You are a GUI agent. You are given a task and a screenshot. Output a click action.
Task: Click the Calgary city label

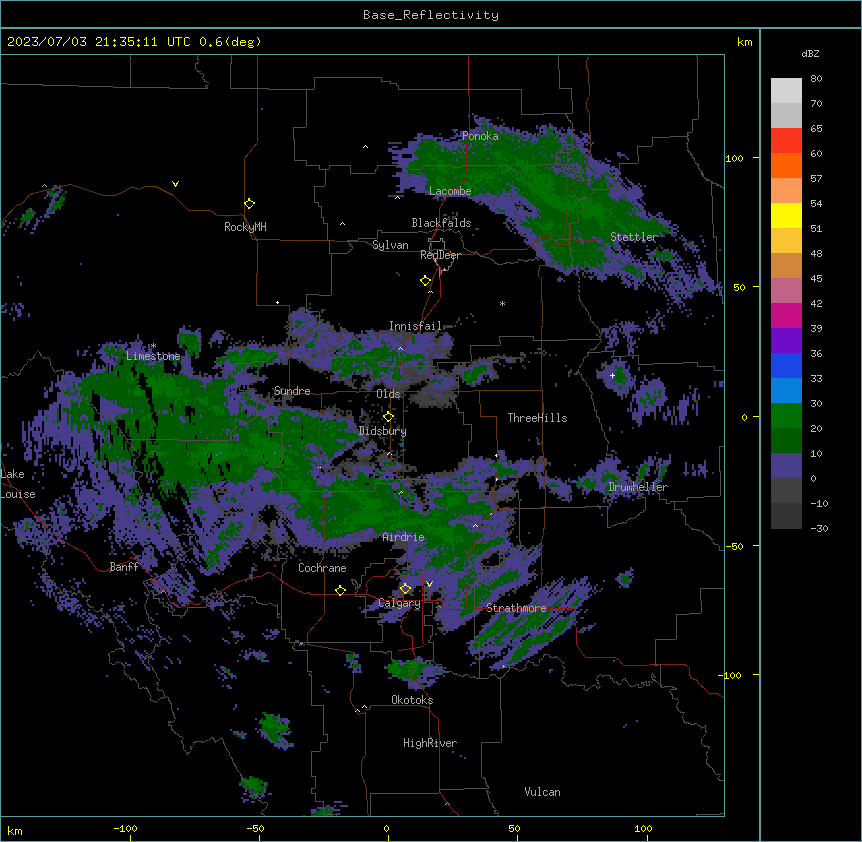pos(399,603)
